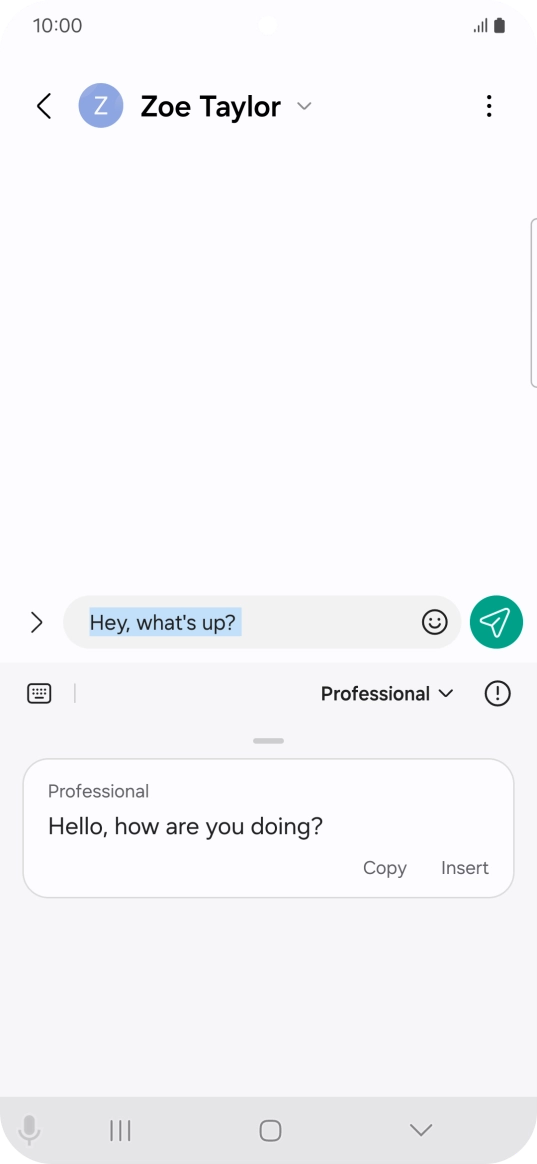This screenshot has width=537, height=1164.
Task: Tap the Zoe Taylor contact name
Action: pos(211,106)
